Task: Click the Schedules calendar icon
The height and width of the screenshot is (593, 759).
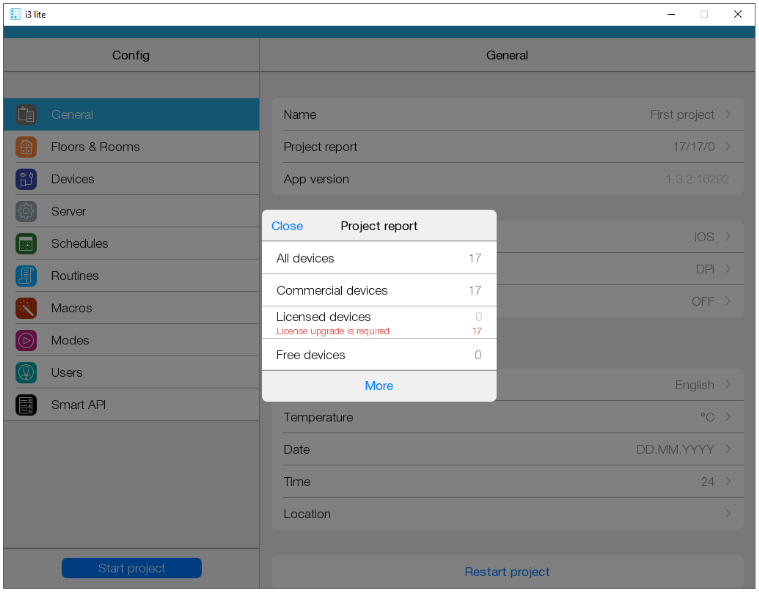Action: [x=26, y=244]
